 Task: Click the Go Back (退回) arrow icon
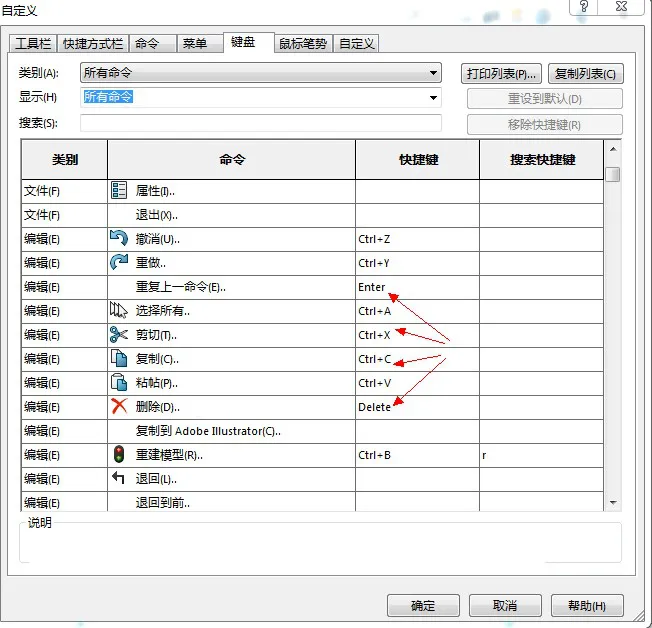119,479
